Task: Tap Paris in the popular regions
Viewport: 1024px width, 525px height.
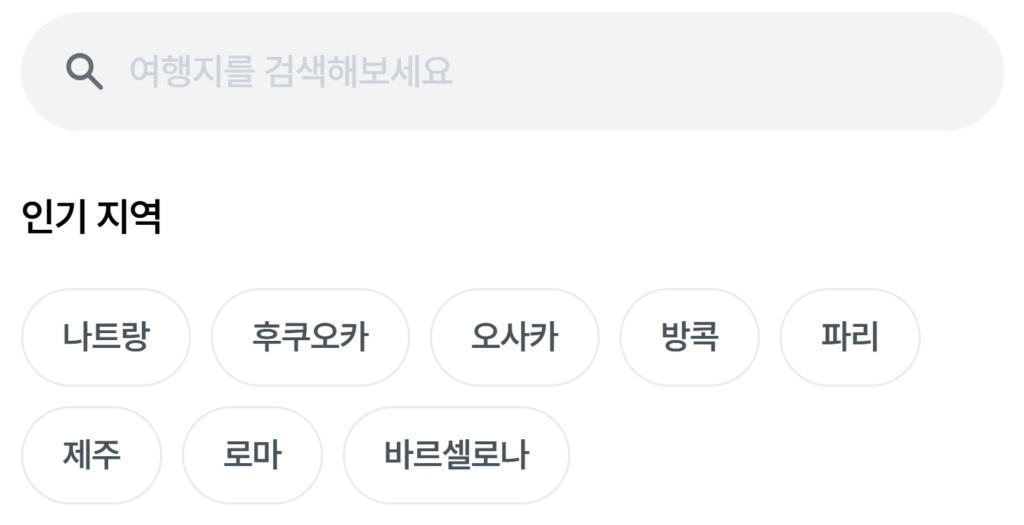Action: pyautogui.click(x=850, y=337)
